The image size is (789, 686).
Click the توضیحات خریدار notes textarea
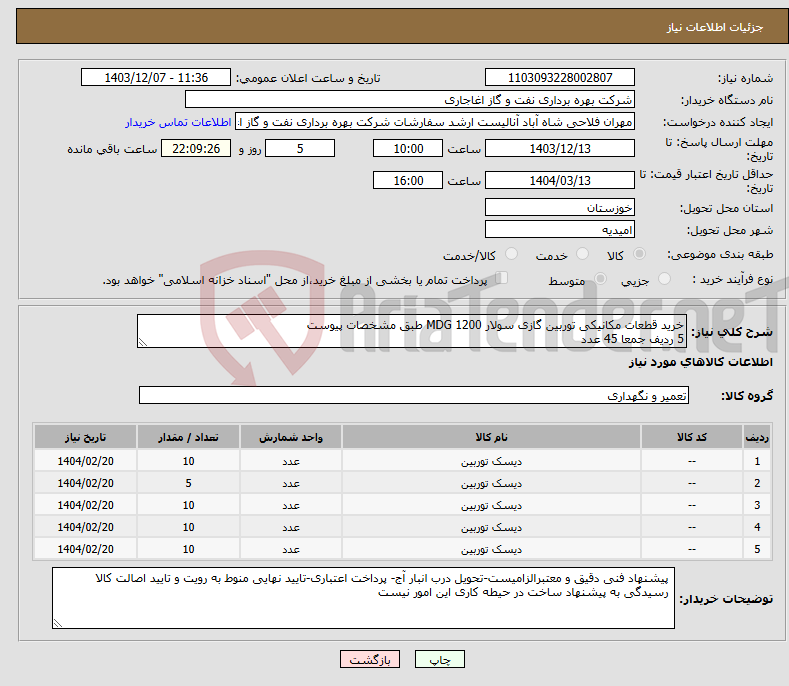[363, 598]
